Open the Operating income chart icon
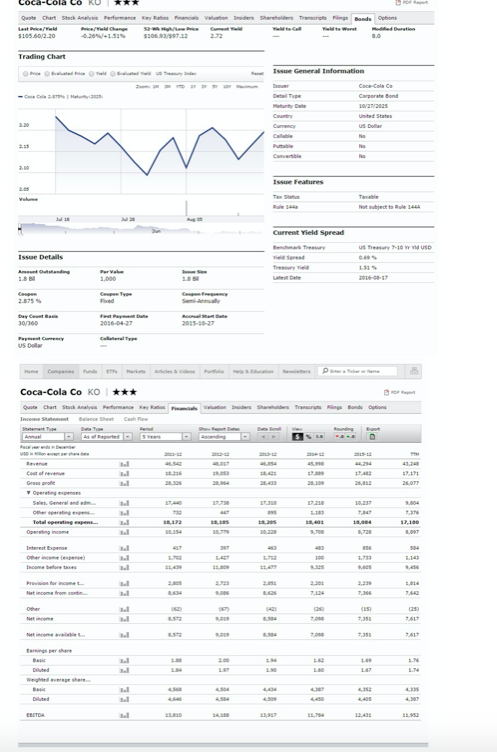 point(125,532)
